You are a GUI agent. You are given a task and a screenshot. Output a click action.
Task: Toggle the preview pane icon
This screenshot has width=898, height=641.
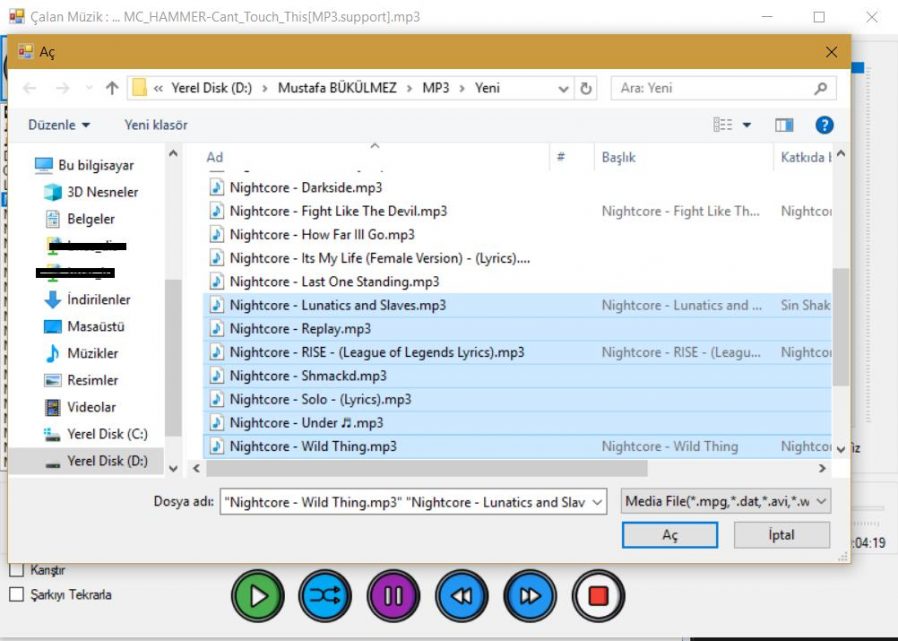(x=782, y=124)
